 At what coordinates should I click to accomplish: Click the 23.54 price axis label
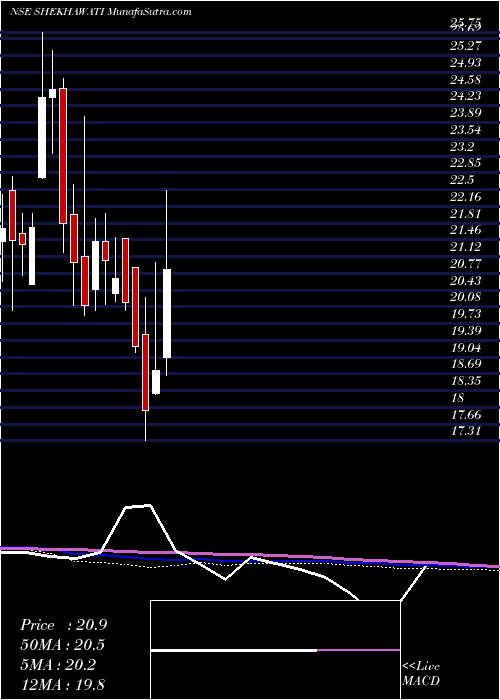click(x=466, y=130)
